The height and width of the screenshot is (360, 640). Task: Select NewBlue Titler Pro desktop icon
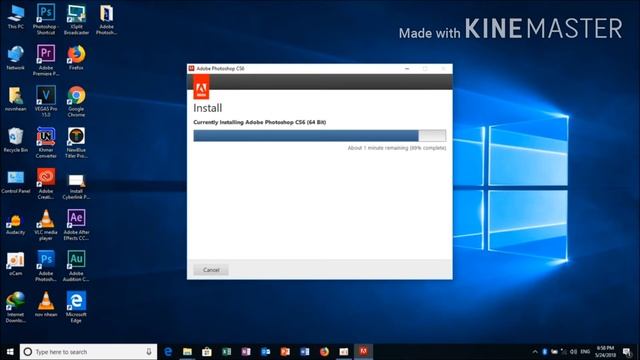[x=76, y=143]
